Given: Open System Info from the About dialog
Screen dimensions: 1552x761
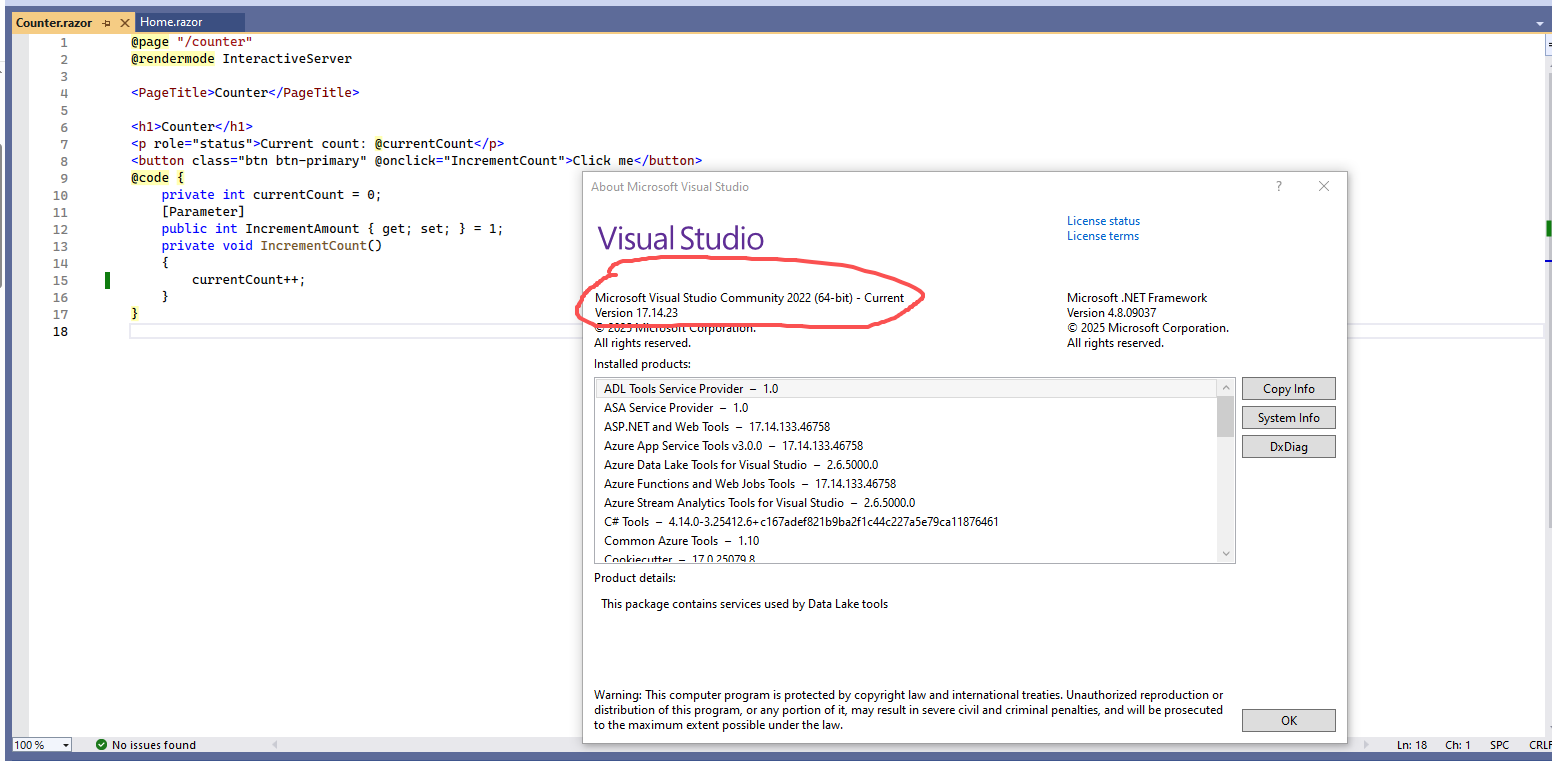Looking at the screenshot, I should (x=1288, y=418).
